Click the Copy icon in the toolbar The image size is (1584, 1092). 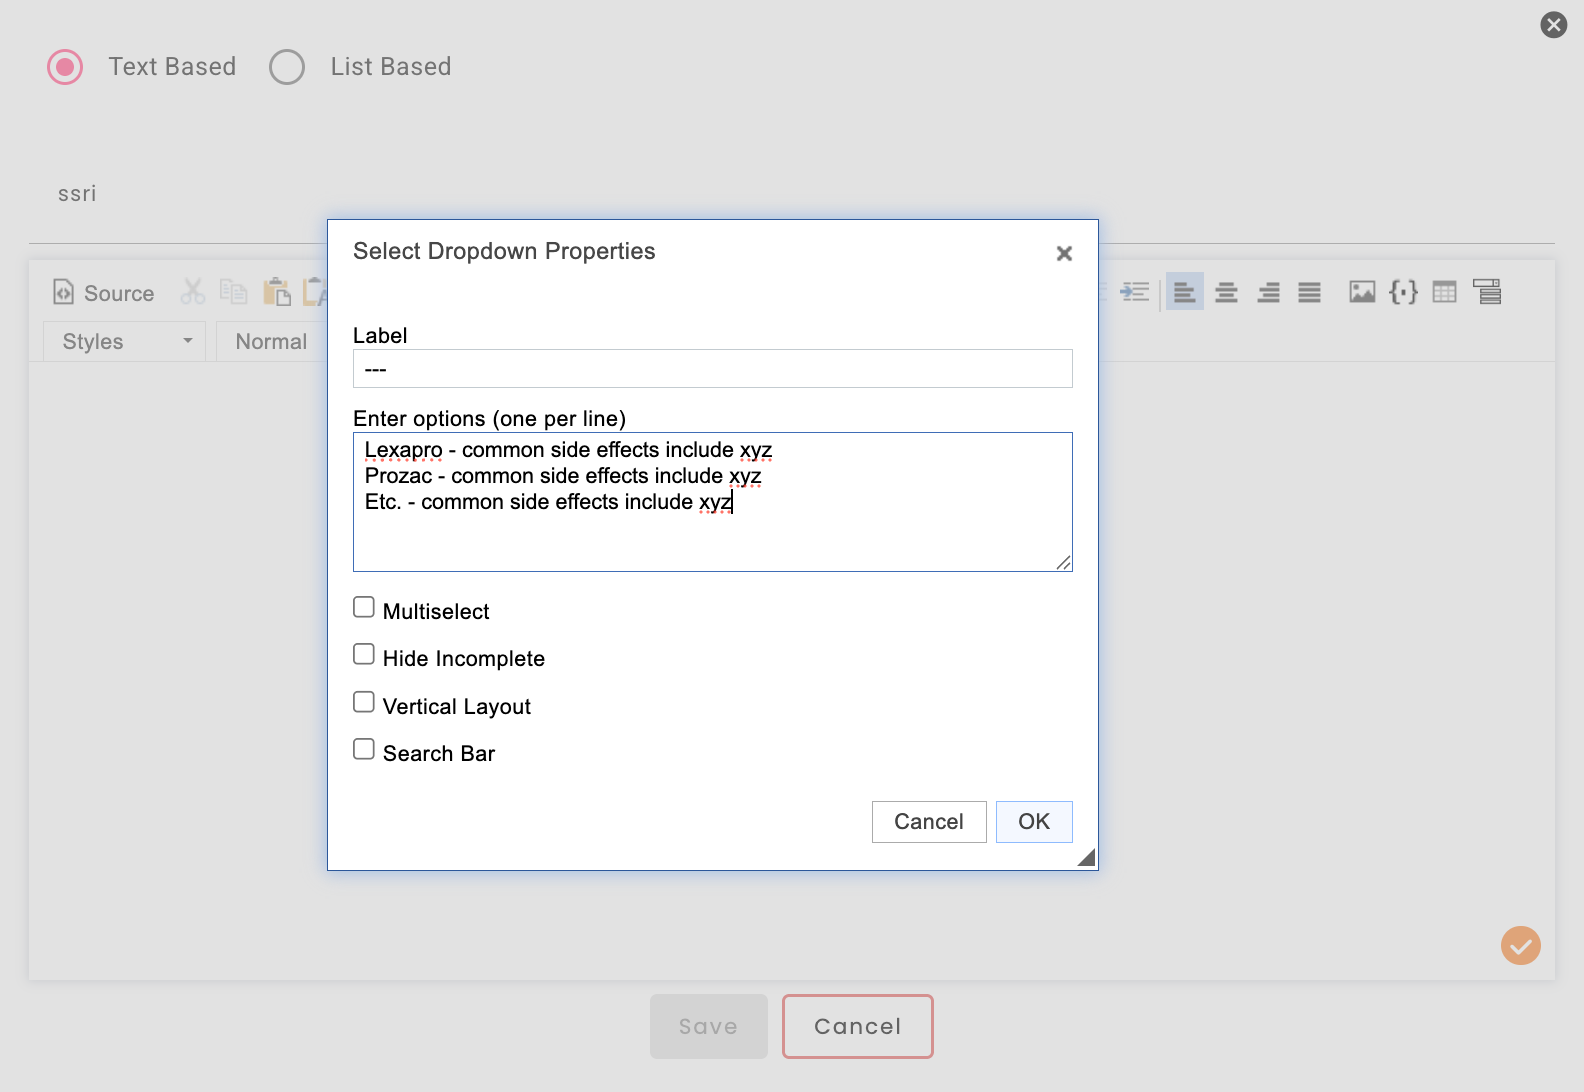point(234,292)
